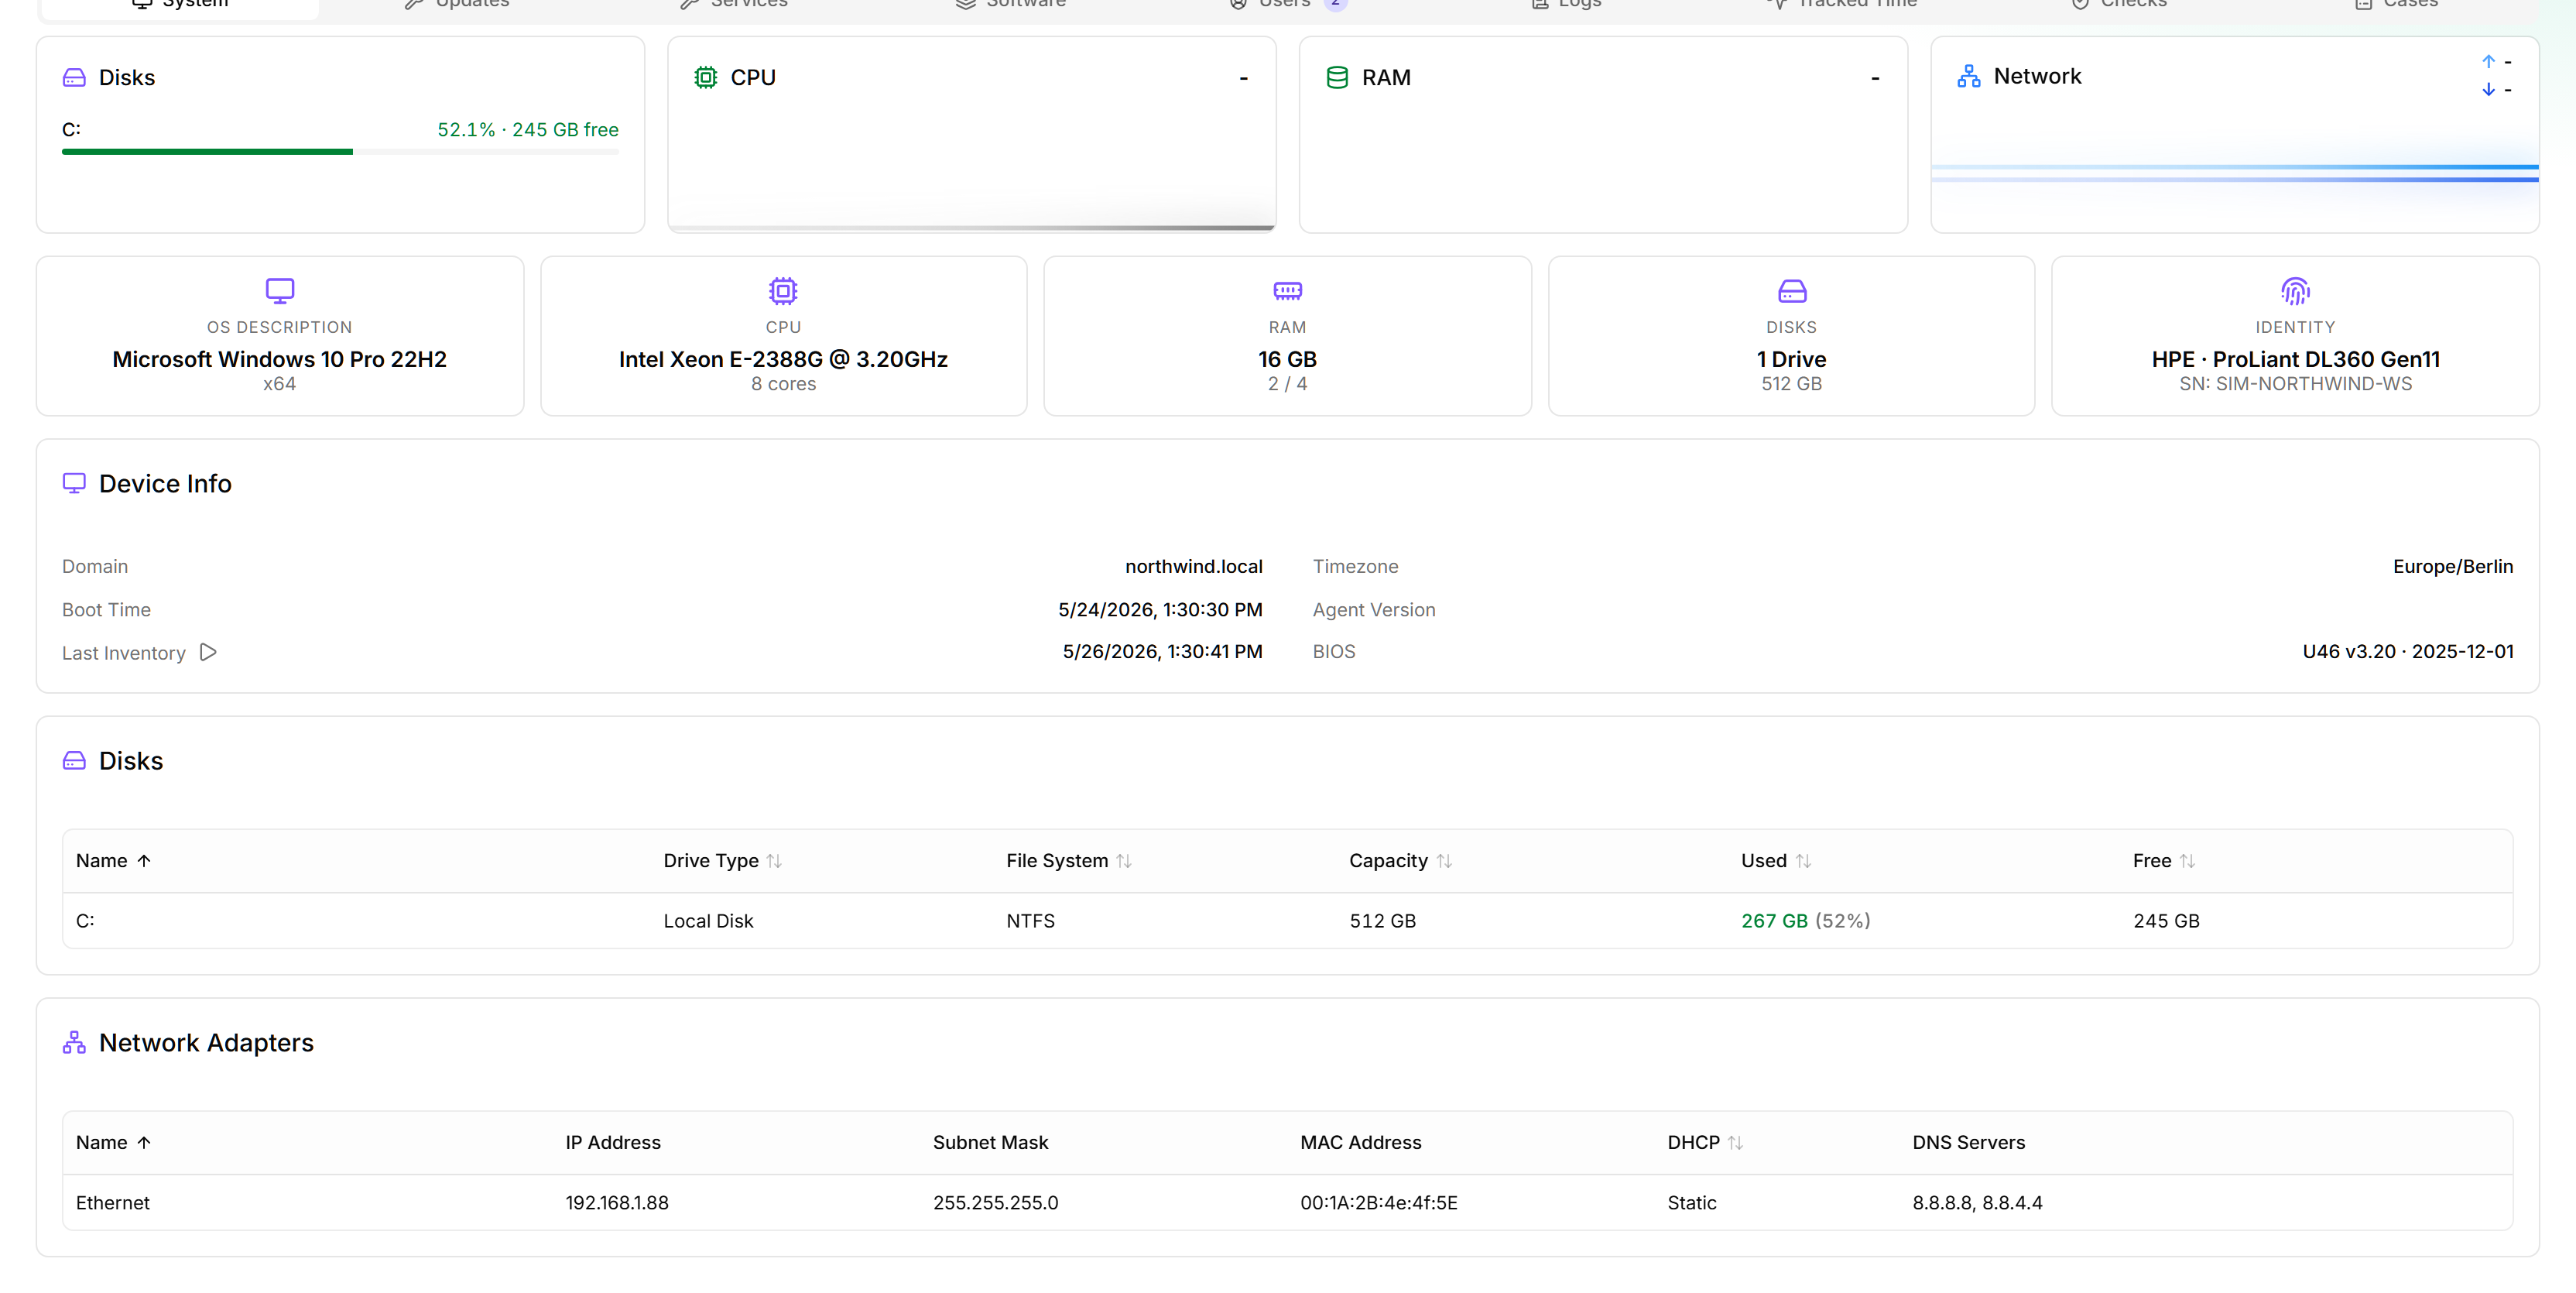Screen dimensions: 2576x1293
Task: Click the monitor icon beside Device Info heading
Action: 74,483
